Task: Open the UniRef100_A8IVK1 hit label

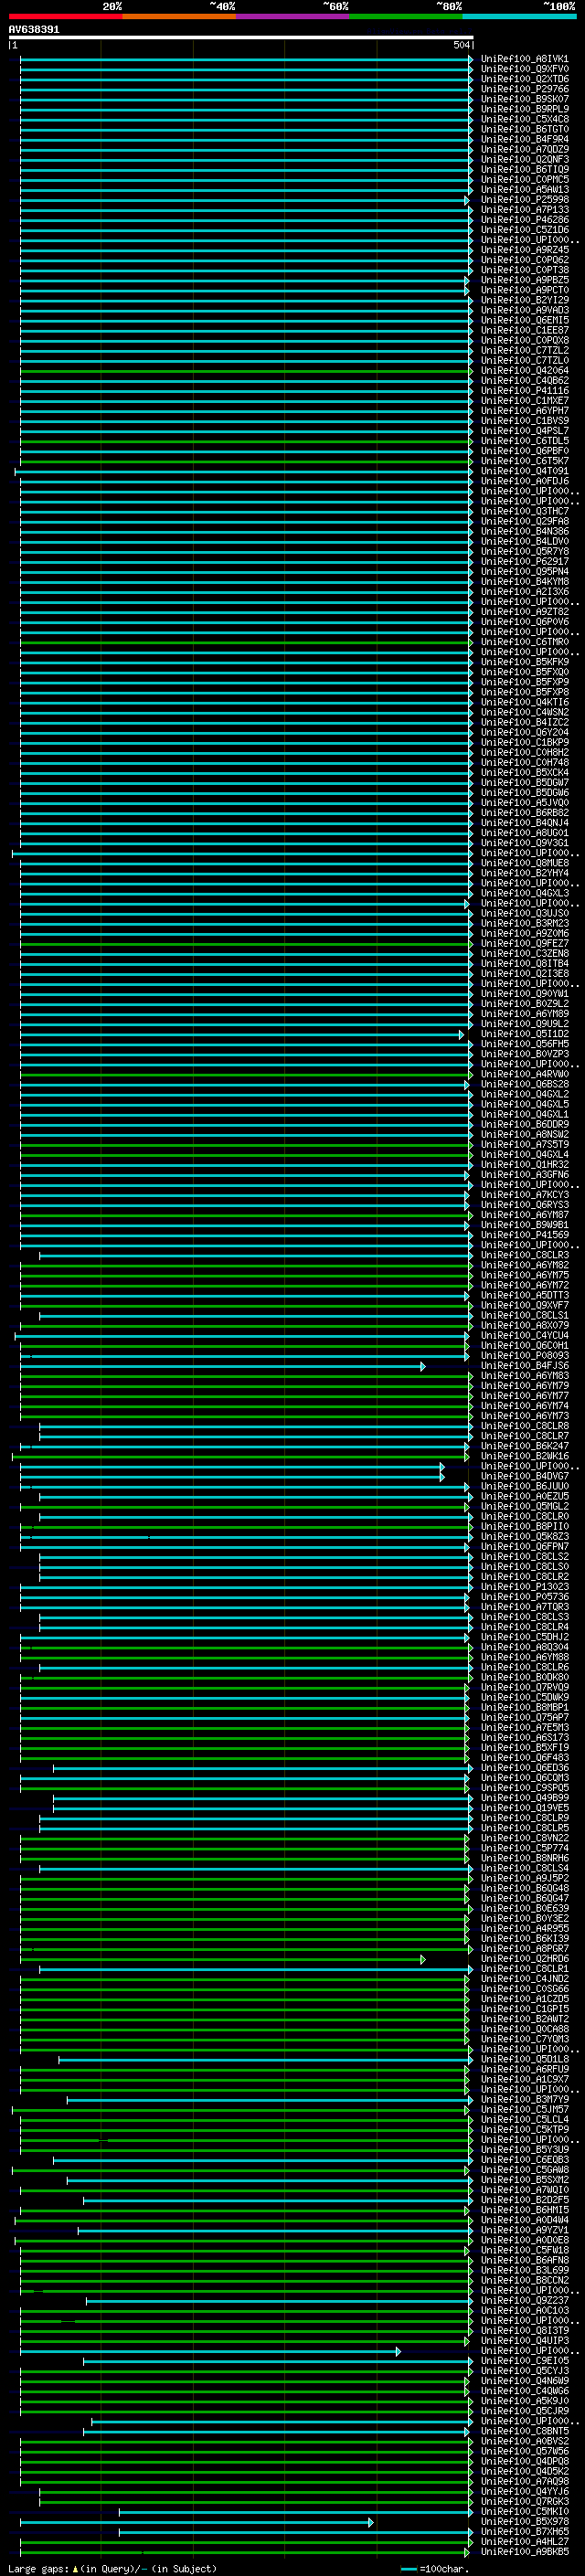Action: click(524, 59)
